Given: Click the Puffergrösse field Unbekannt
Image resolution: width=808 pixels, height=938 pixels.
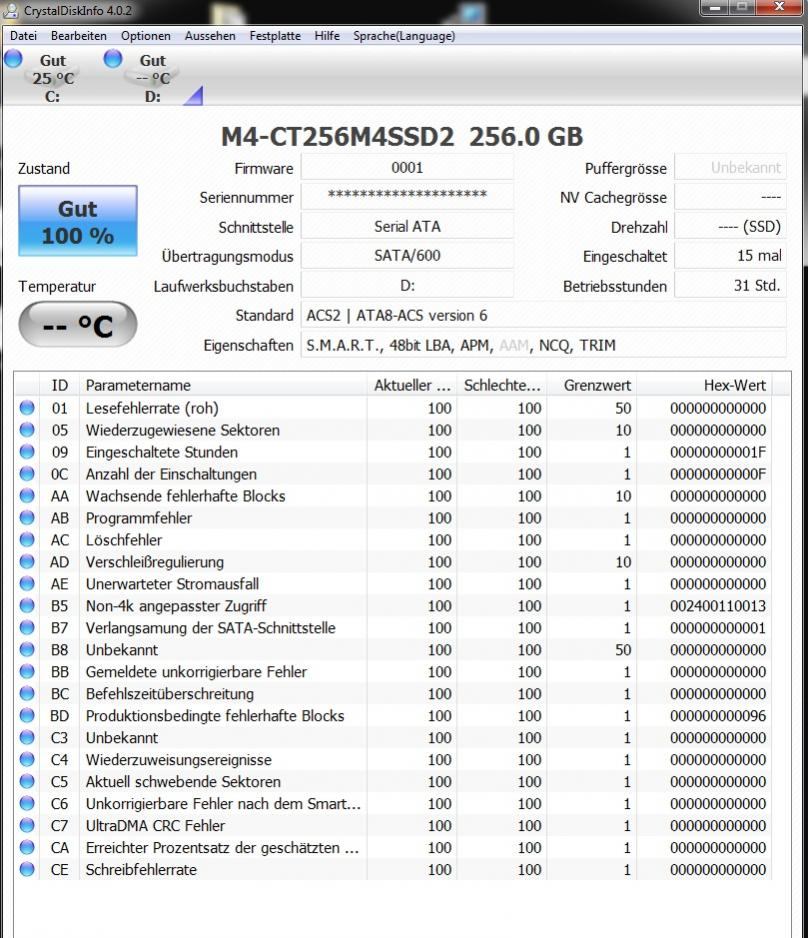Looking at the screenshot, I should click(730, 168).
